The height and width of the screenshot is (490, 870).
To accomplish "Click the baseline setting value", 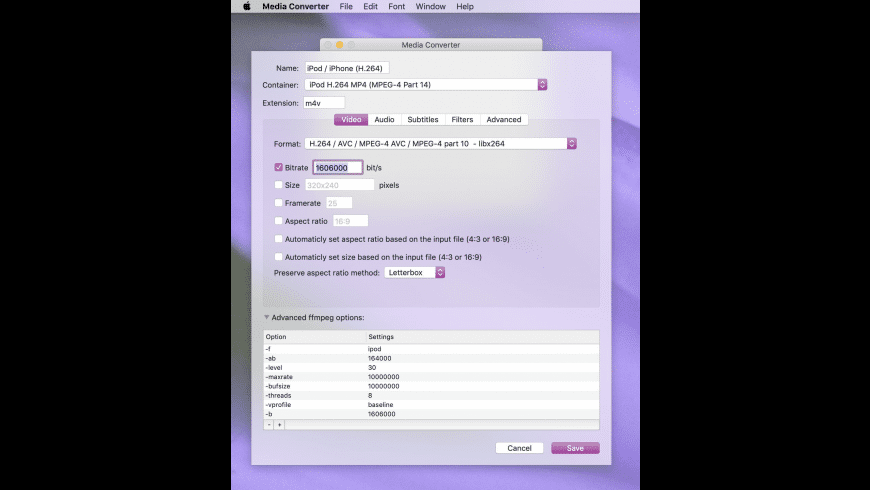I will click(x=380, y=405).
